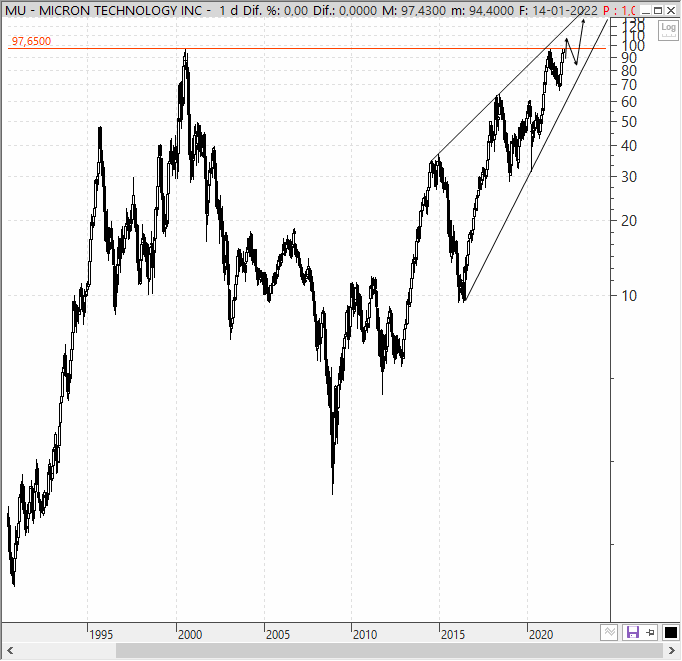682x661 pixels.
Task: Click the 2010 year label on the time axis
Action: 364,635
